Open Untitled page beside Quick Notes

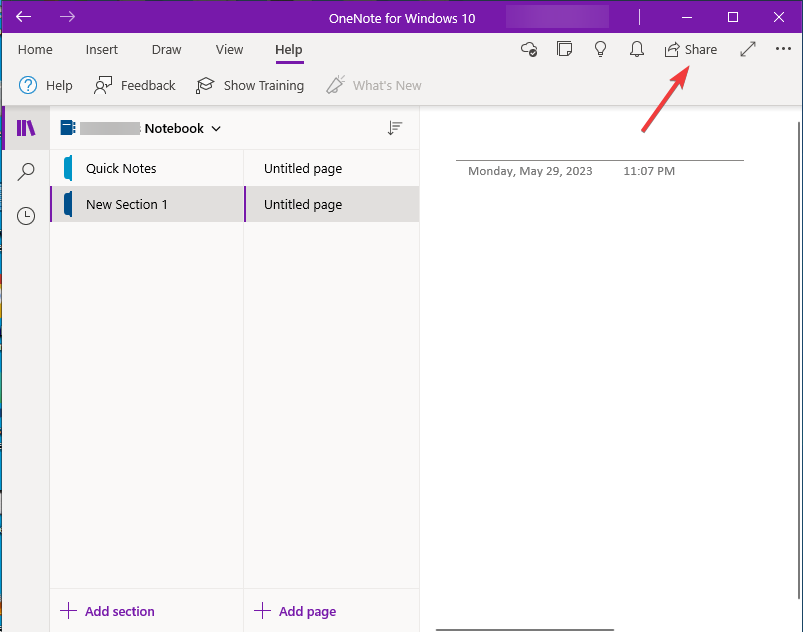coord(332,168)
